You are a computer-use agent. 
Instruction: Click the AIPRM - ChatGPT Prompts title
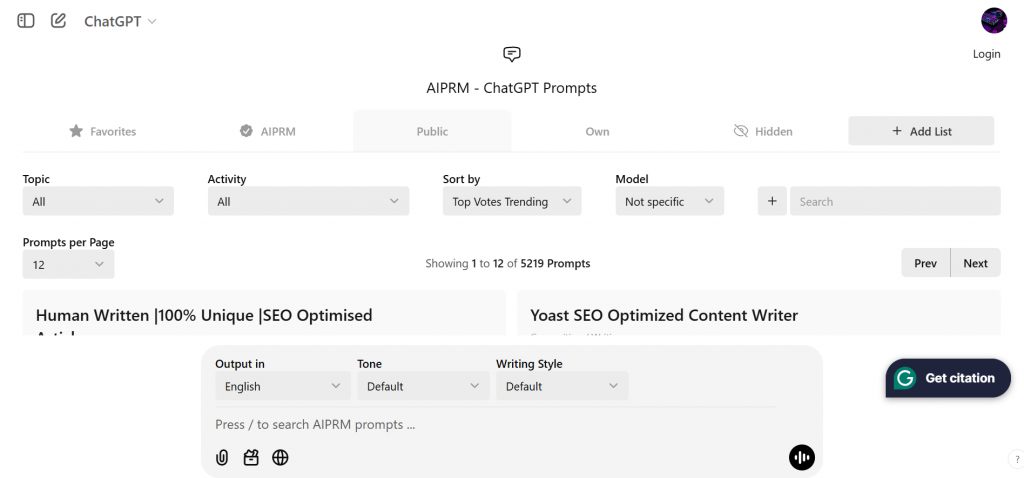point(511,88)
